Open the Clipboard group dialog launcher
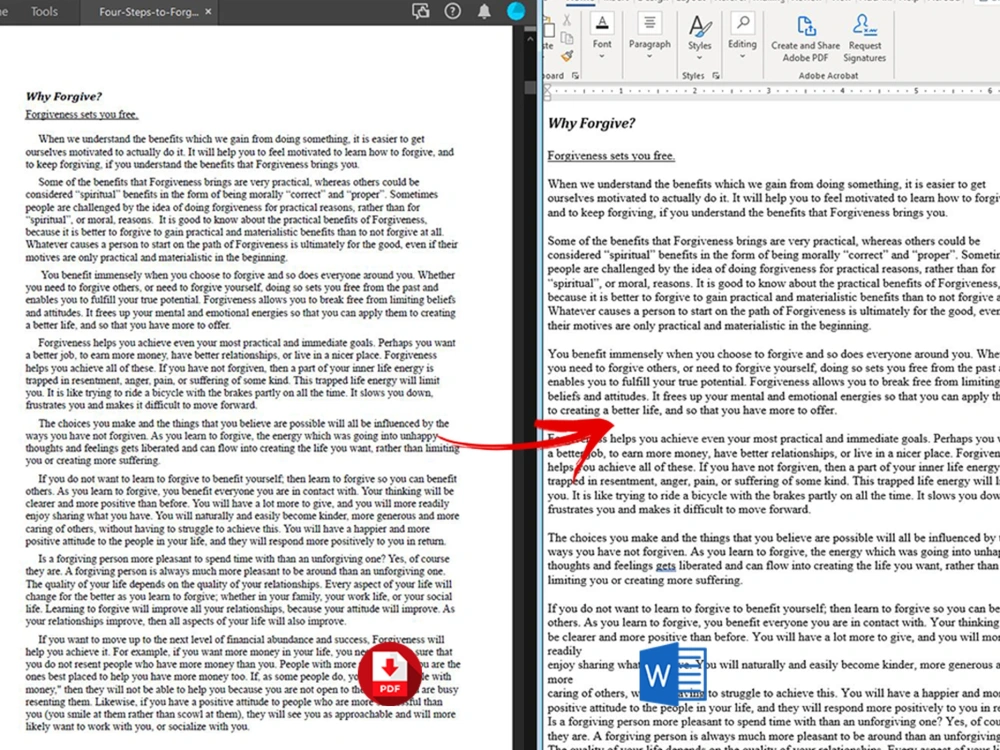Screen dimensions: 1000x750 575,76
